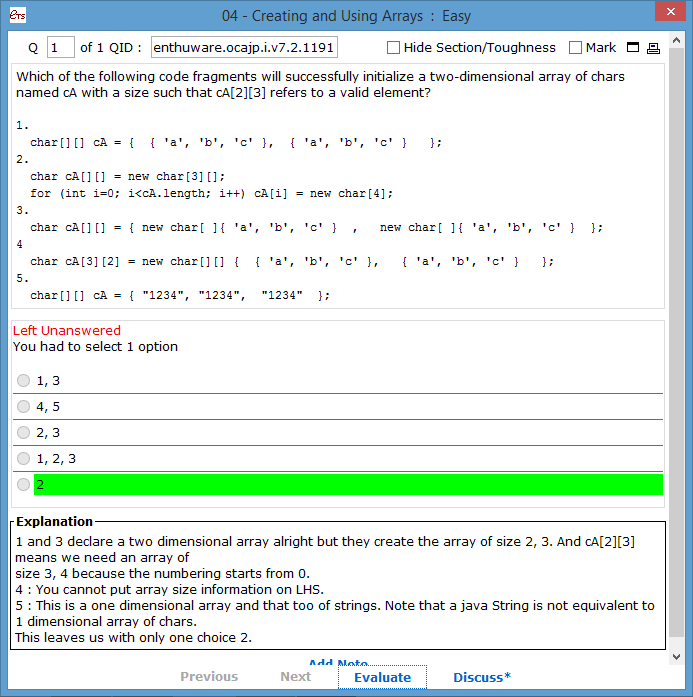The height and width of the screenshot is (697, 693).
Task: Click the ETS app logo icon
Action: [x=15, y=16]
